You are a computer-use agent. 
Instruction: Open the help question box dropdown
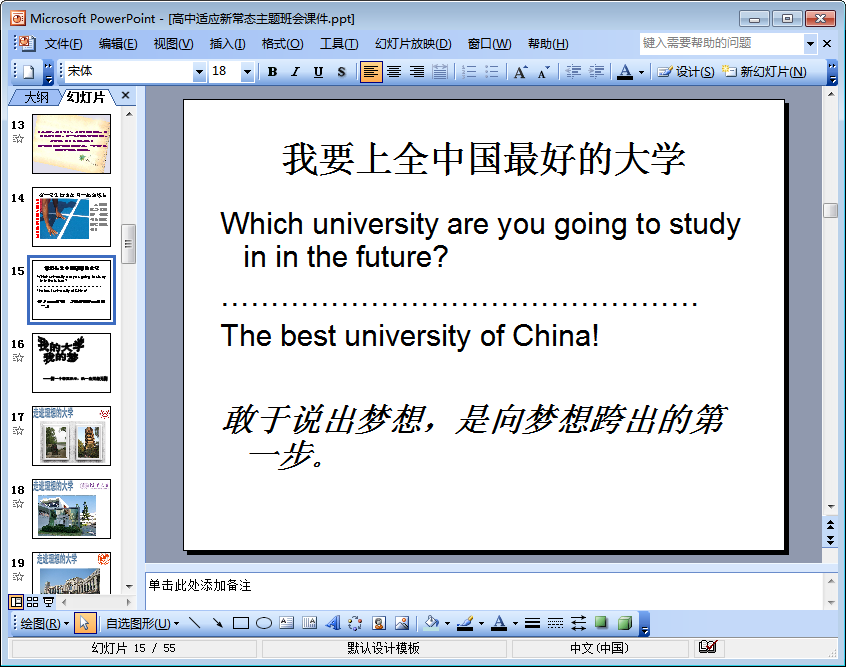(810, 43)
